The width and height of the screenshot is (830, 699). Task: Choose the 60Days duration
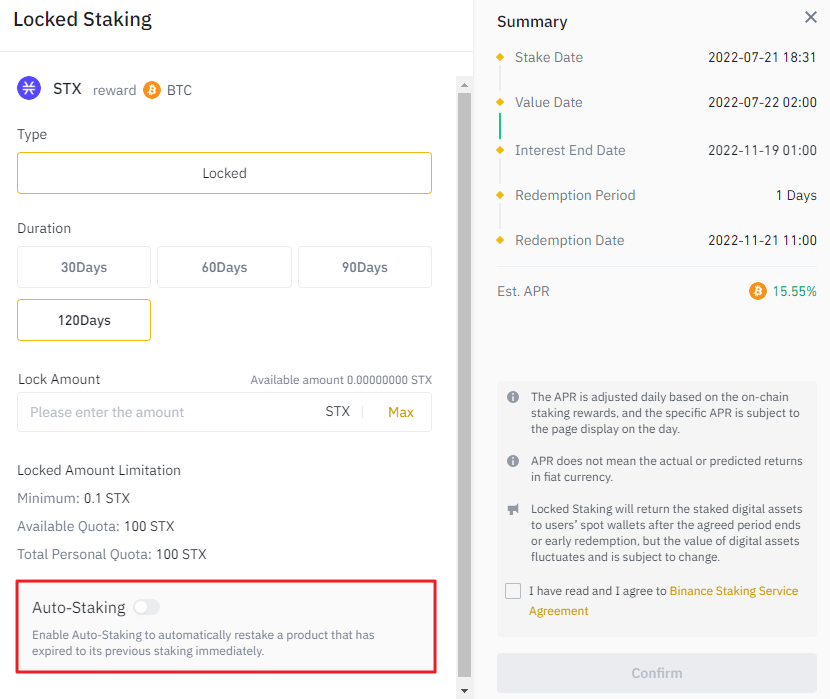[x=224, y=267]
